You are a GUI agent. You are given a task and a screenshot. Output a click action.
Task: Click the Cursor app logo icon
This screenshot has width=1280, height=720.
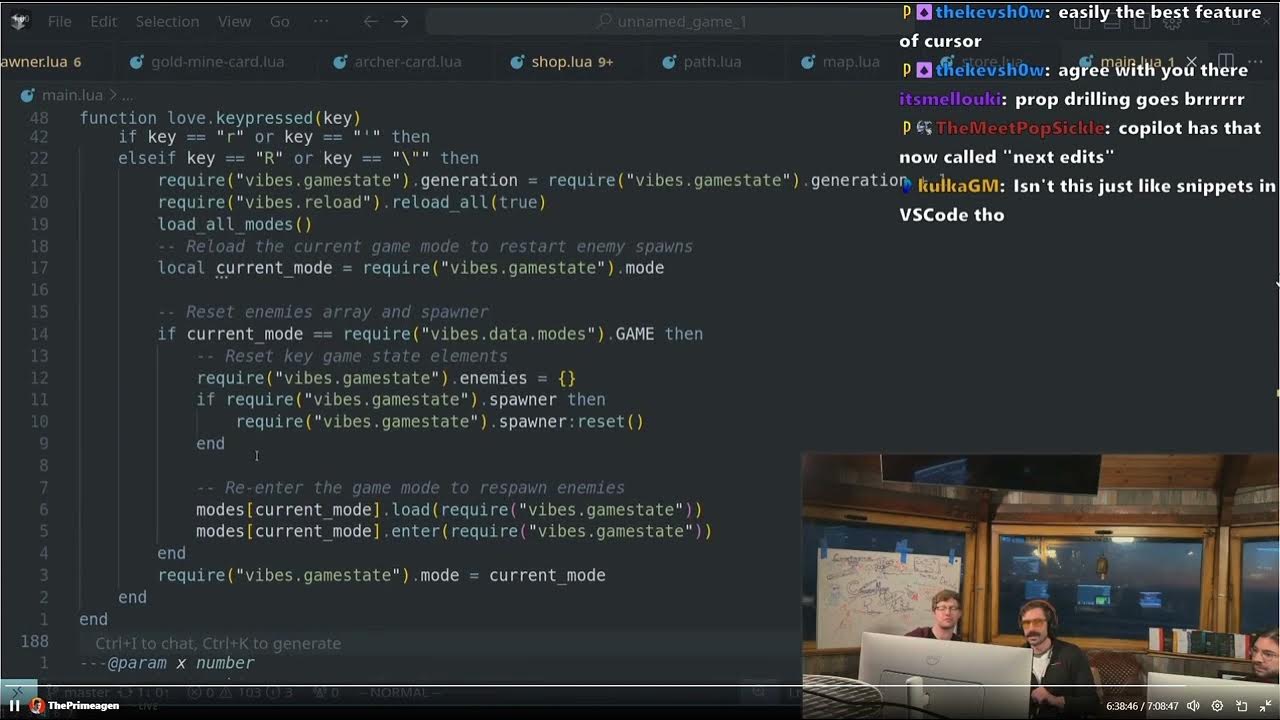(x=19, y=21)
